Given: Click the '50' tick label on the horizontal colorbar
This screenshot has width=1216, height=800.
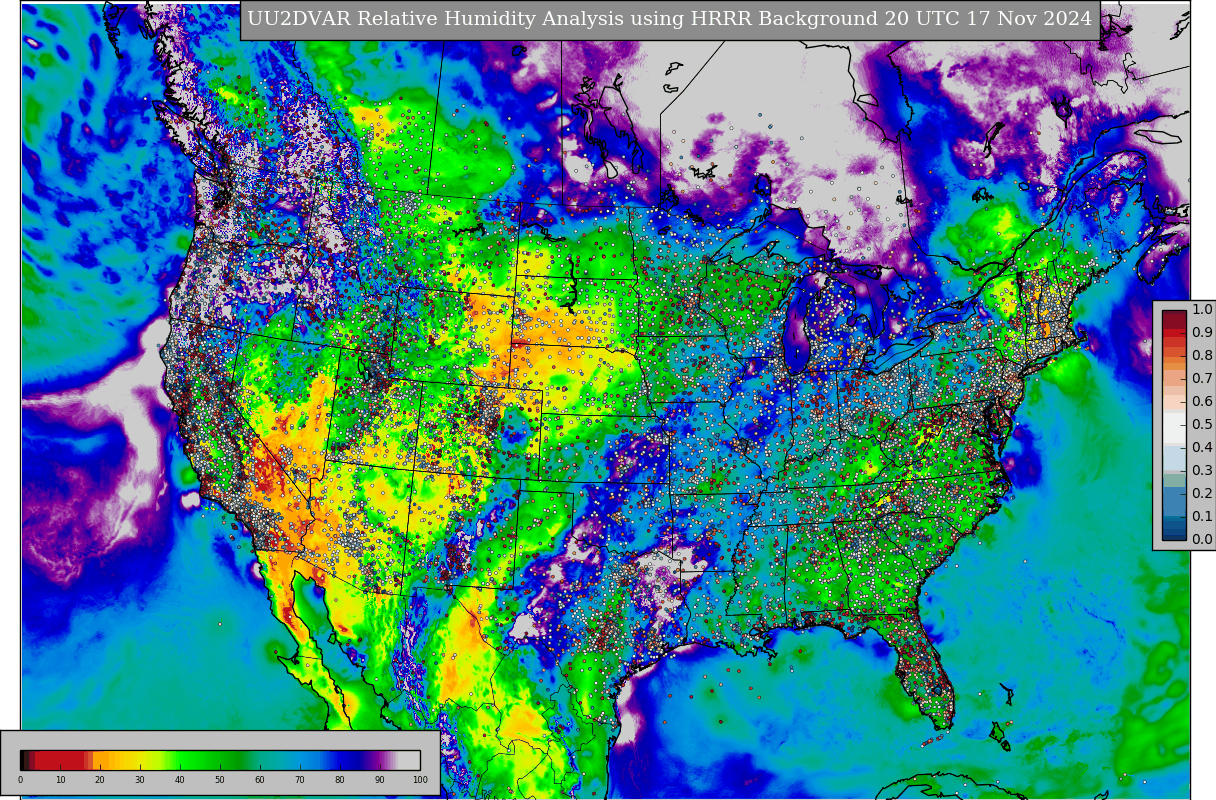Looking at the screenshot, I should click(x=220, y=780).
